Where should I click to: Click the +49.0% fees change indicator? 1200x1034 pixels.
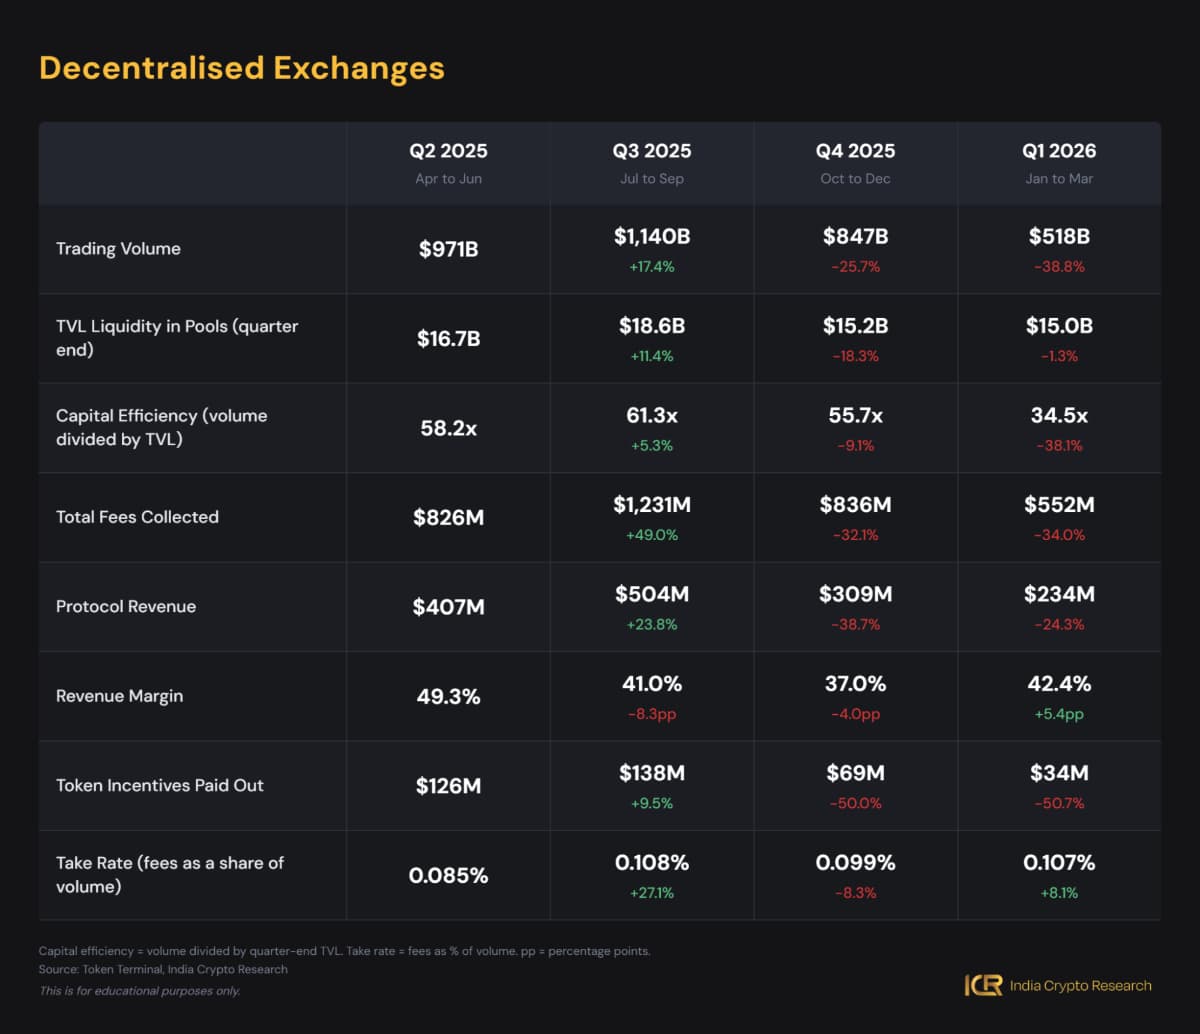(652, 535)
